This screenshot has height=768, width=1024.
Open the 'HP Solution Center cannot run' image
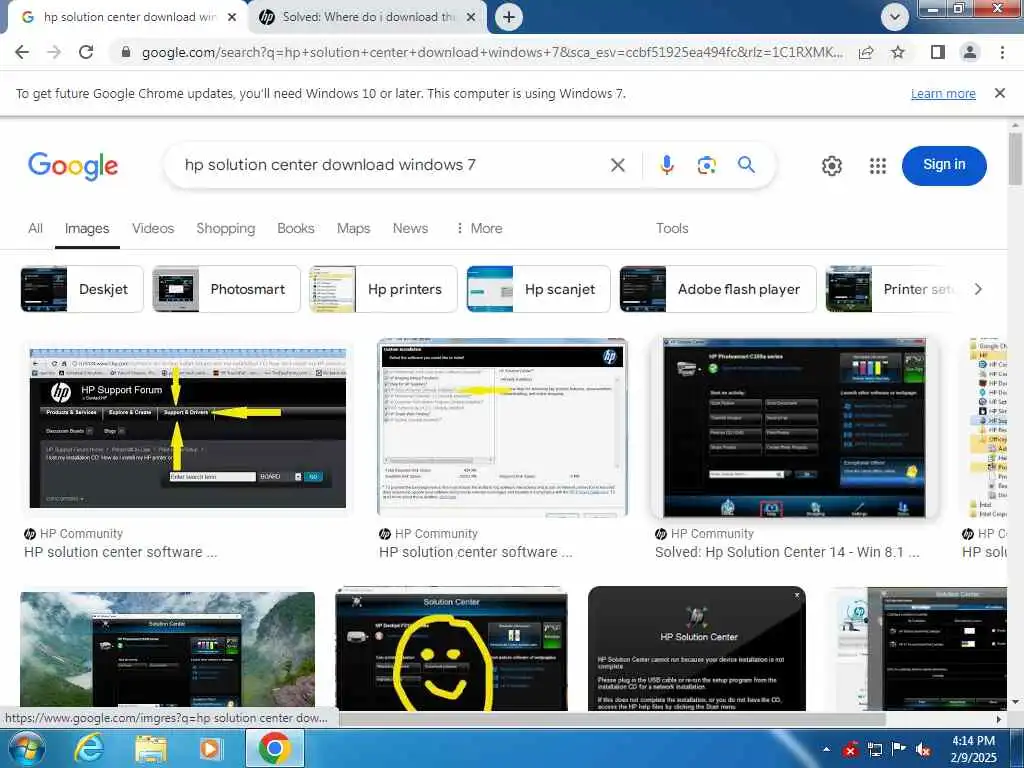(697, 649)
